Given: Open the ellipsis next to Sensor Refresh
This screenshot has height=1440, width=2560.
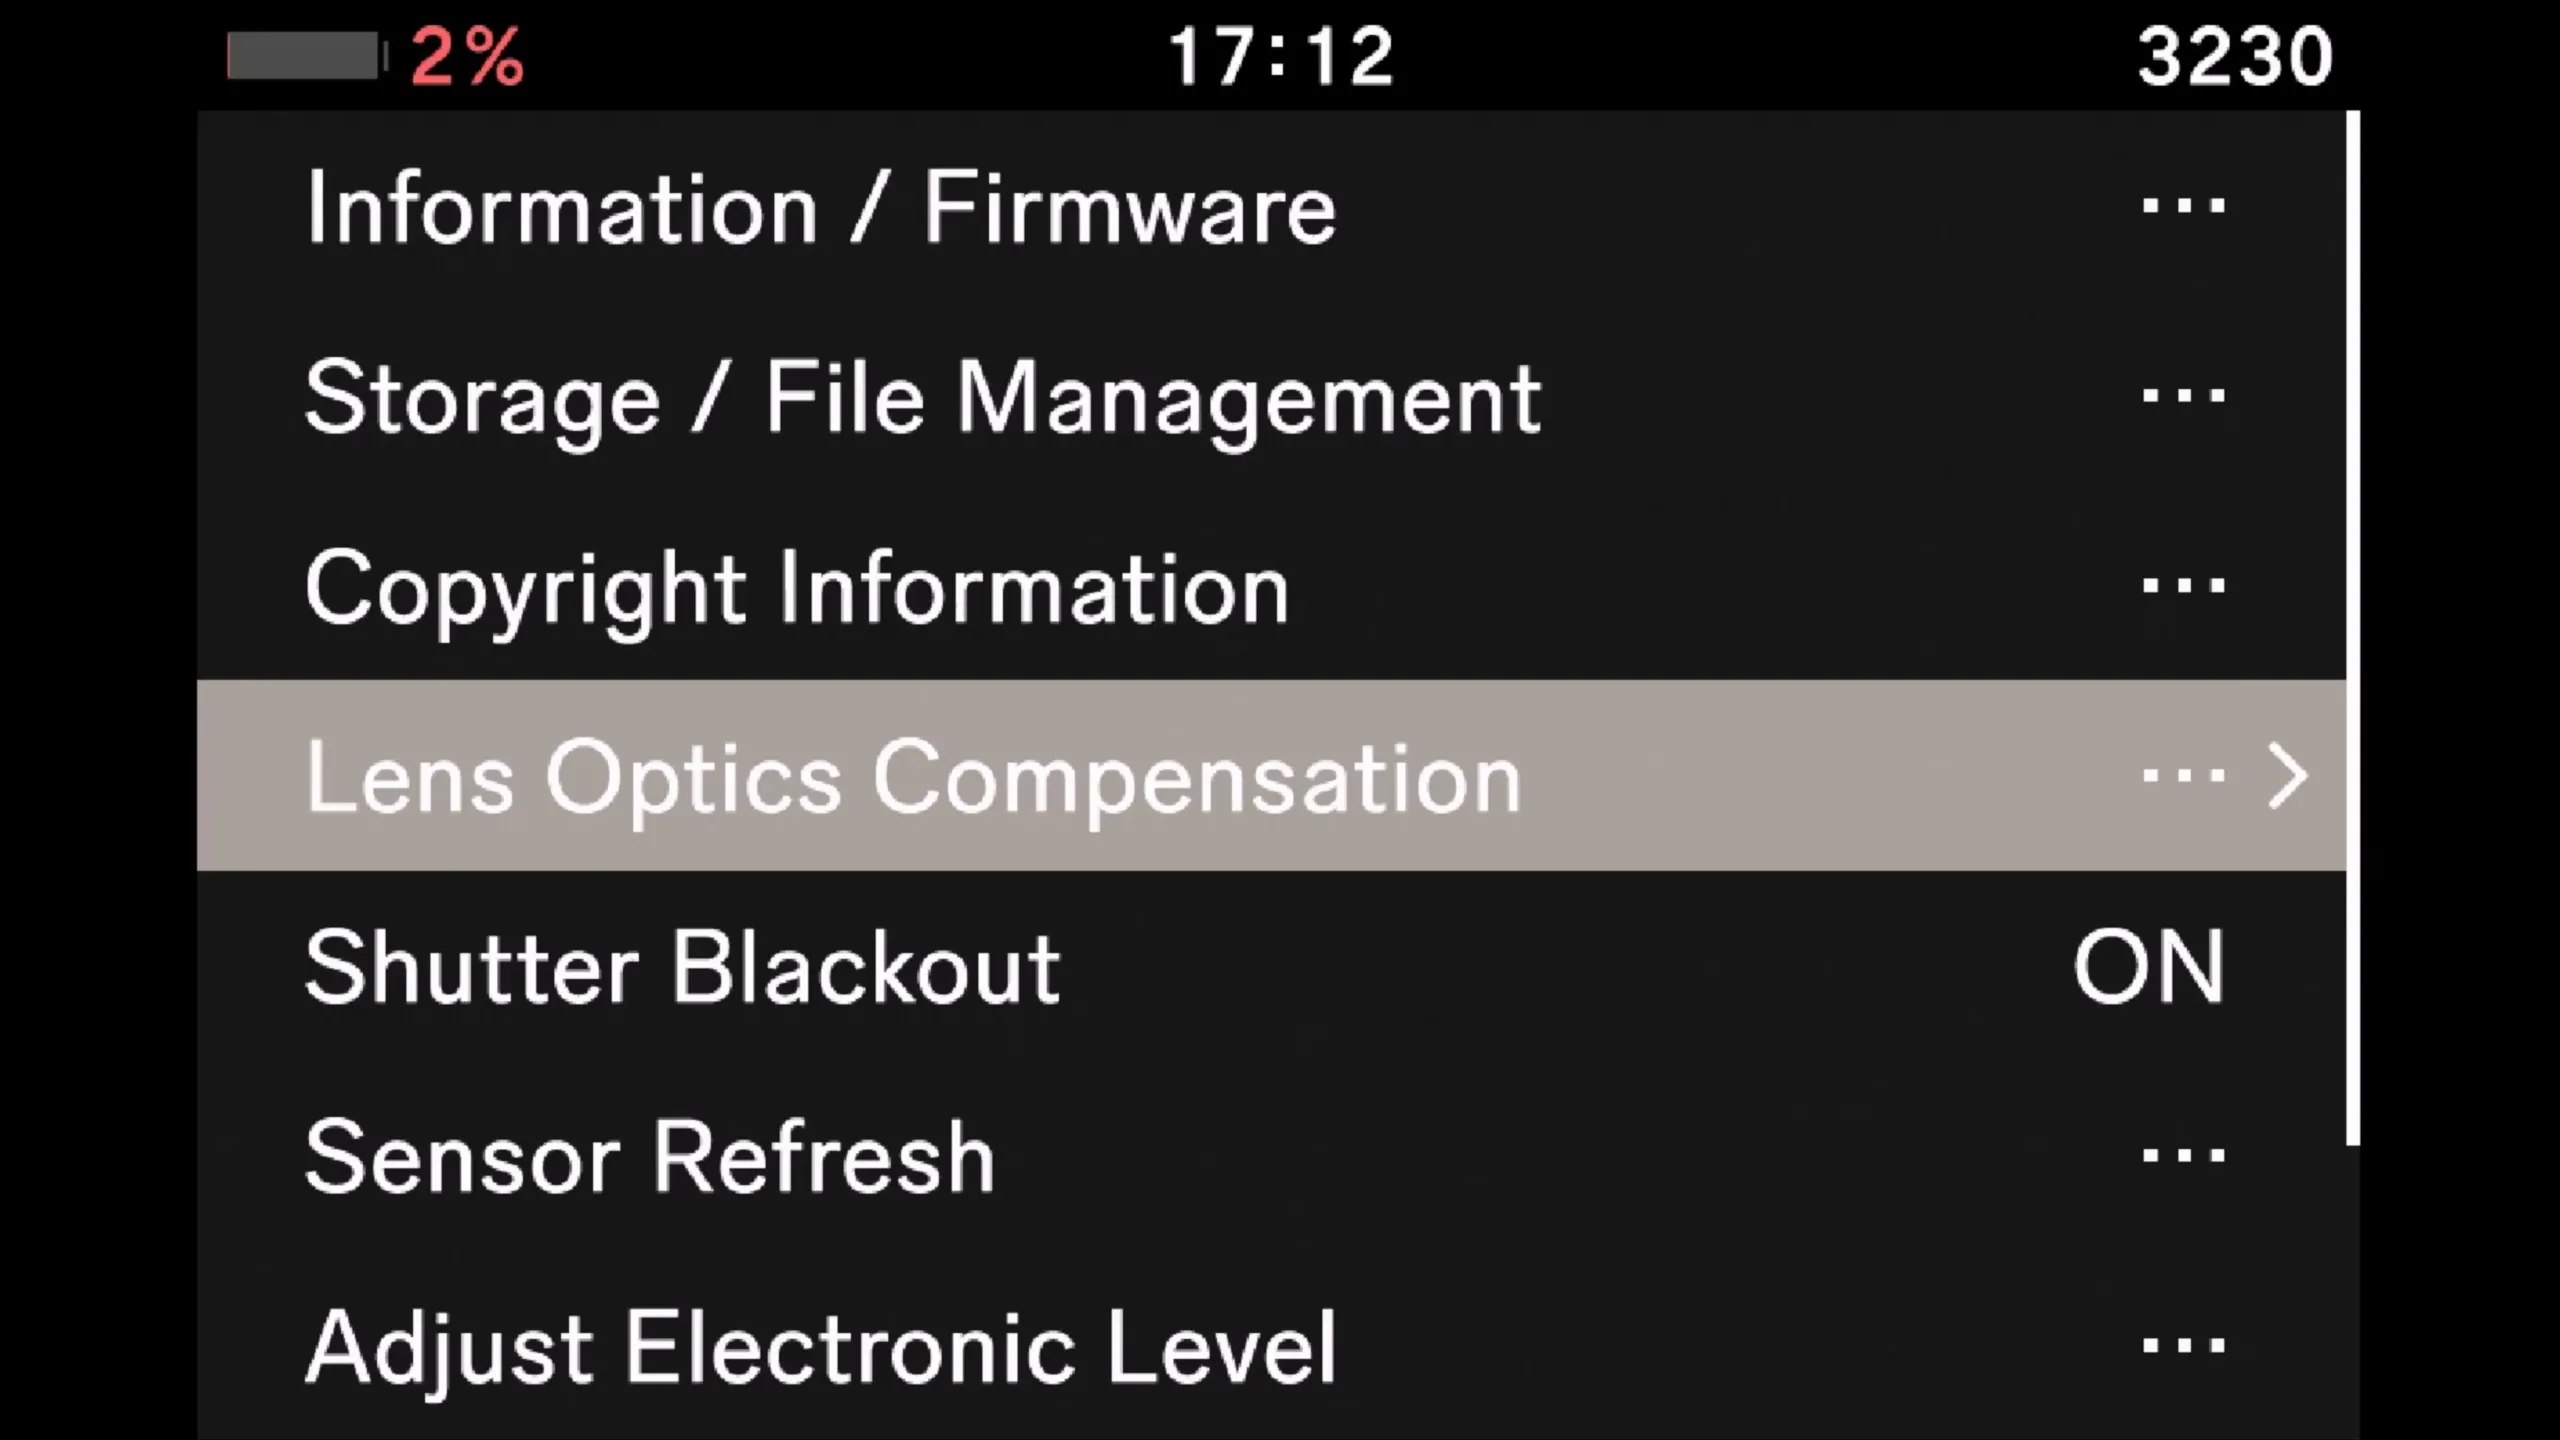Looking at the screenshot, I should 2183,1156.
